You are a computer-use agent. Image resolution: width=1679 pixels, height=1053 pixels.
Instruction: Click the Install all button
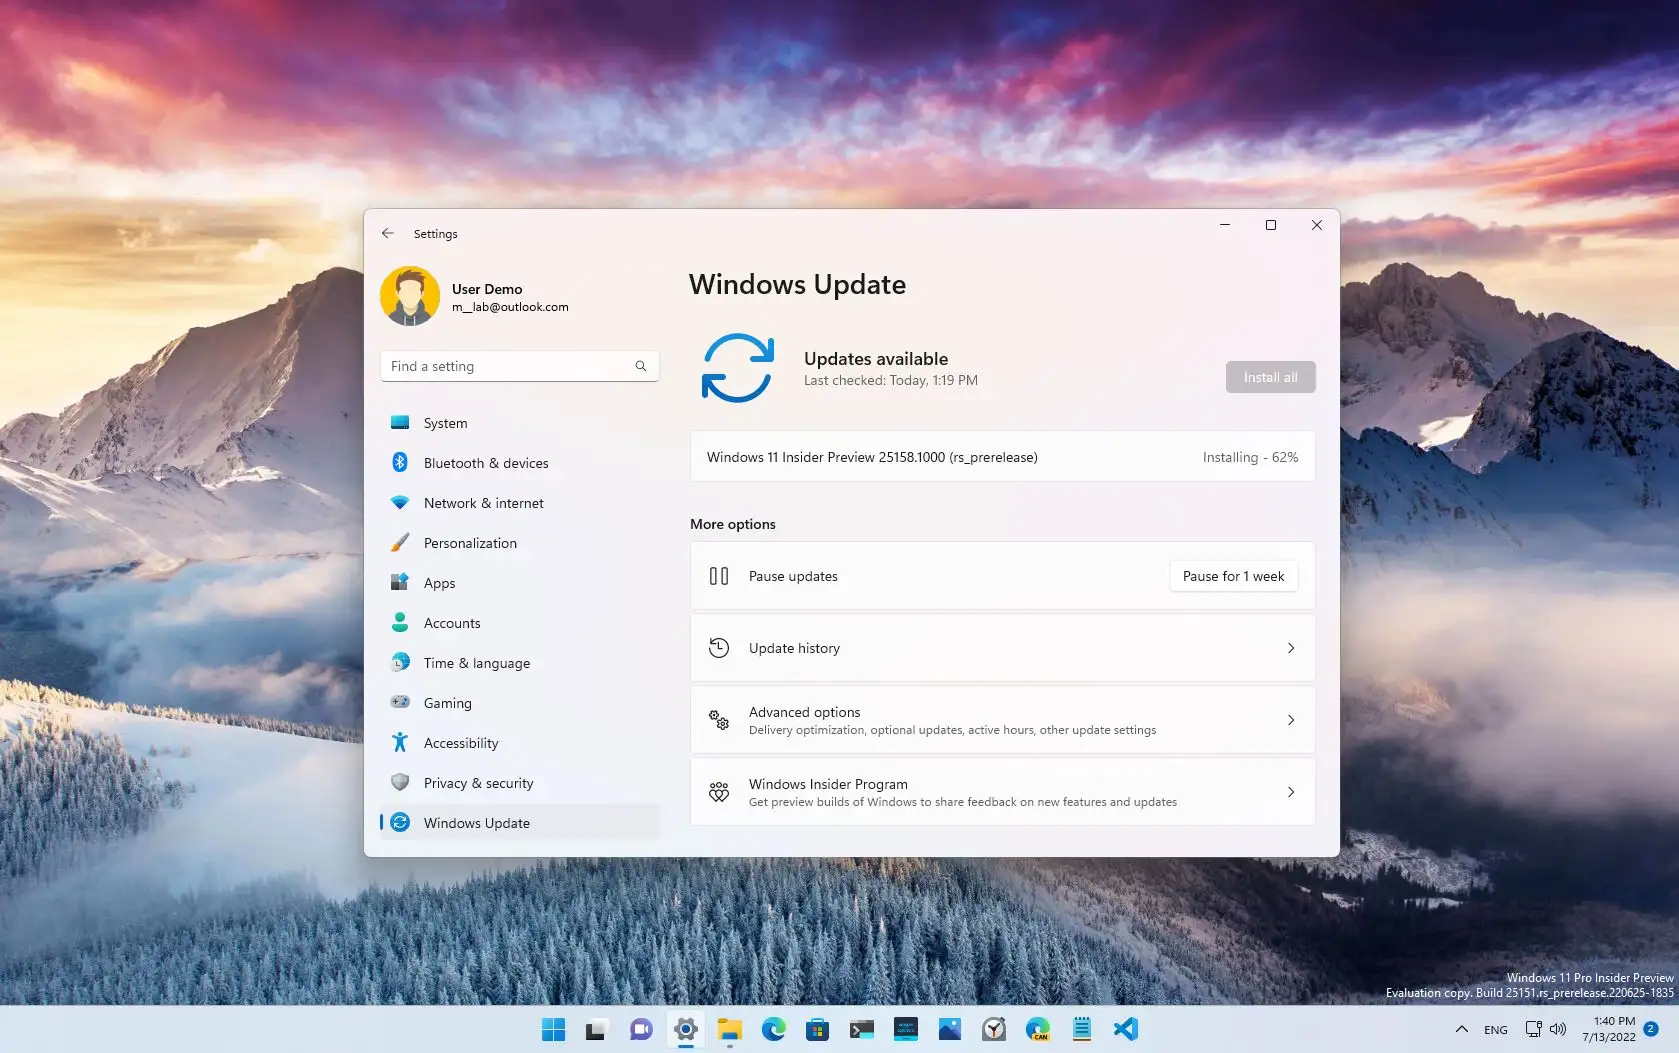pyautogui.click(x=1270, y=377)
